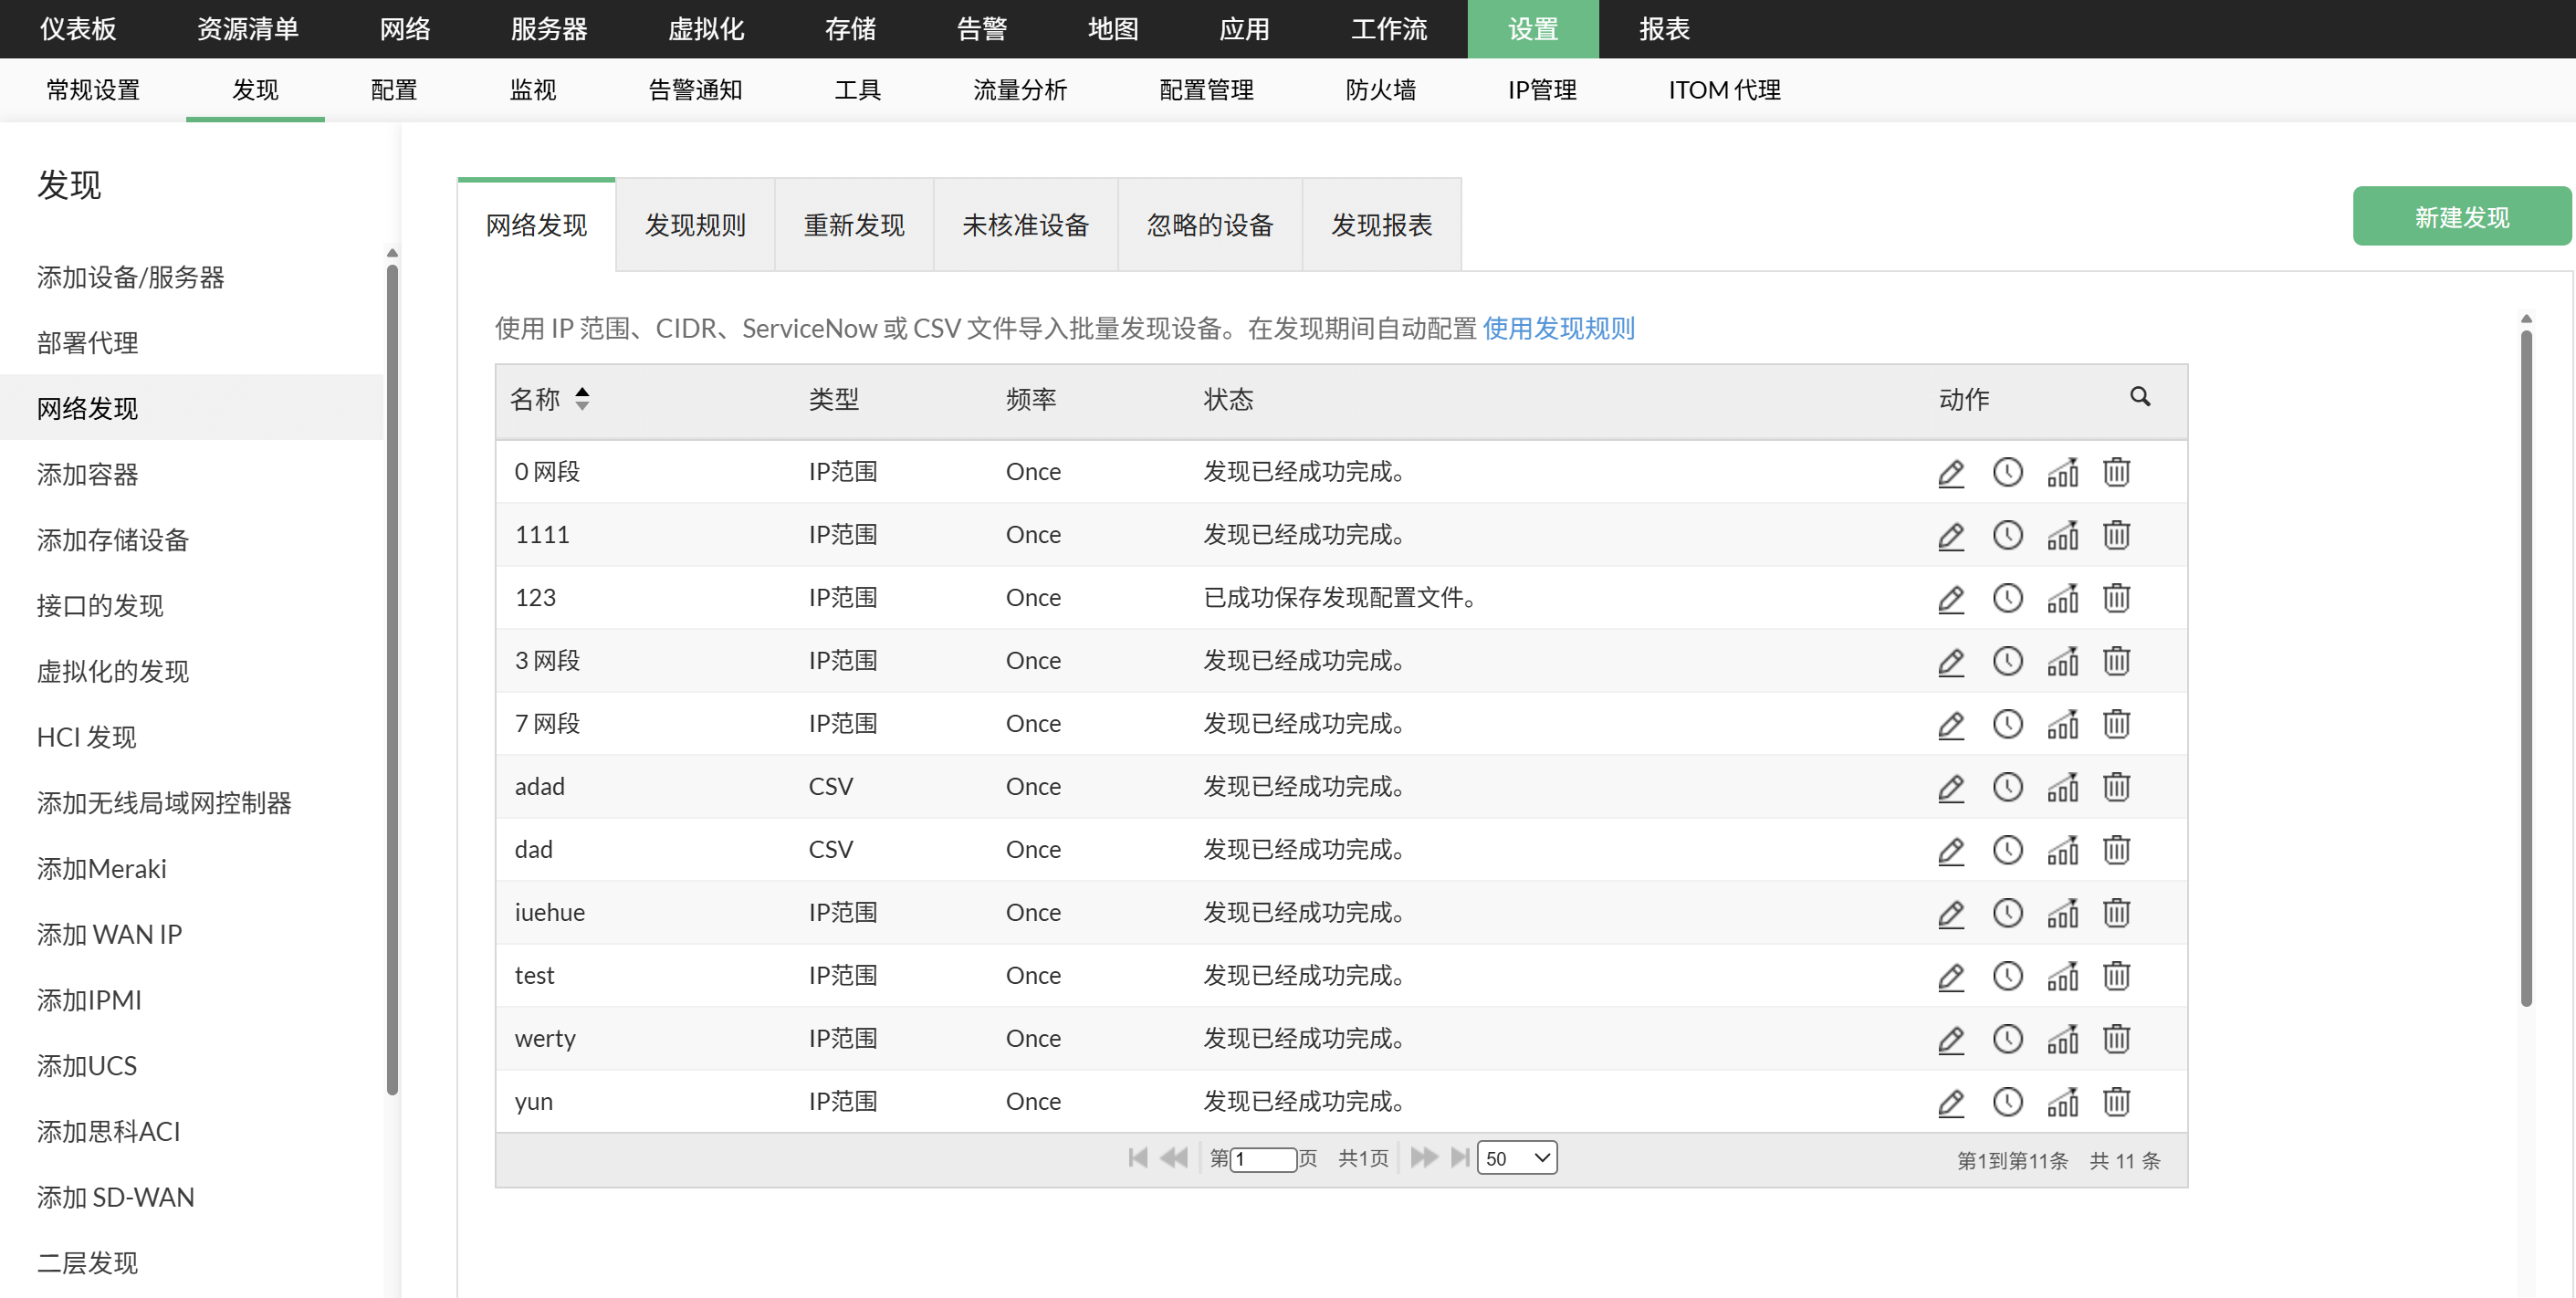2576x1298 pixels.
Task: Open rows-per-page dropdown showing 50
Action: (1516, 1158)
